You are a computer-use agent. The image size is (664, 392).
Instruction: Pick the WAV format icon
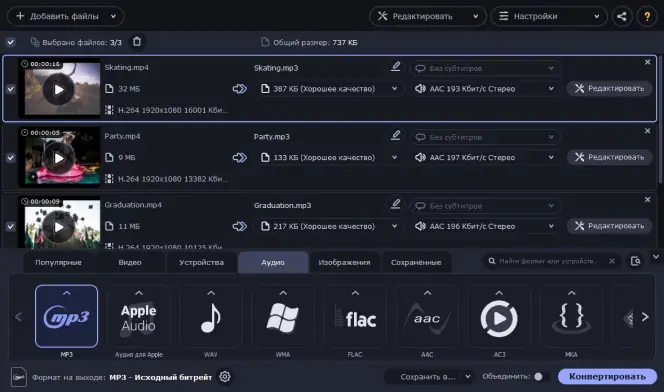tap(210, 316)
